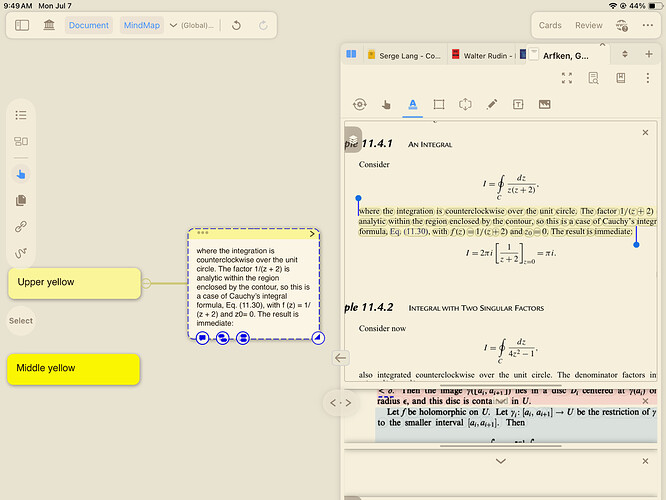Open the sync settings icon

pyautogui.click(x=622, y=25)
